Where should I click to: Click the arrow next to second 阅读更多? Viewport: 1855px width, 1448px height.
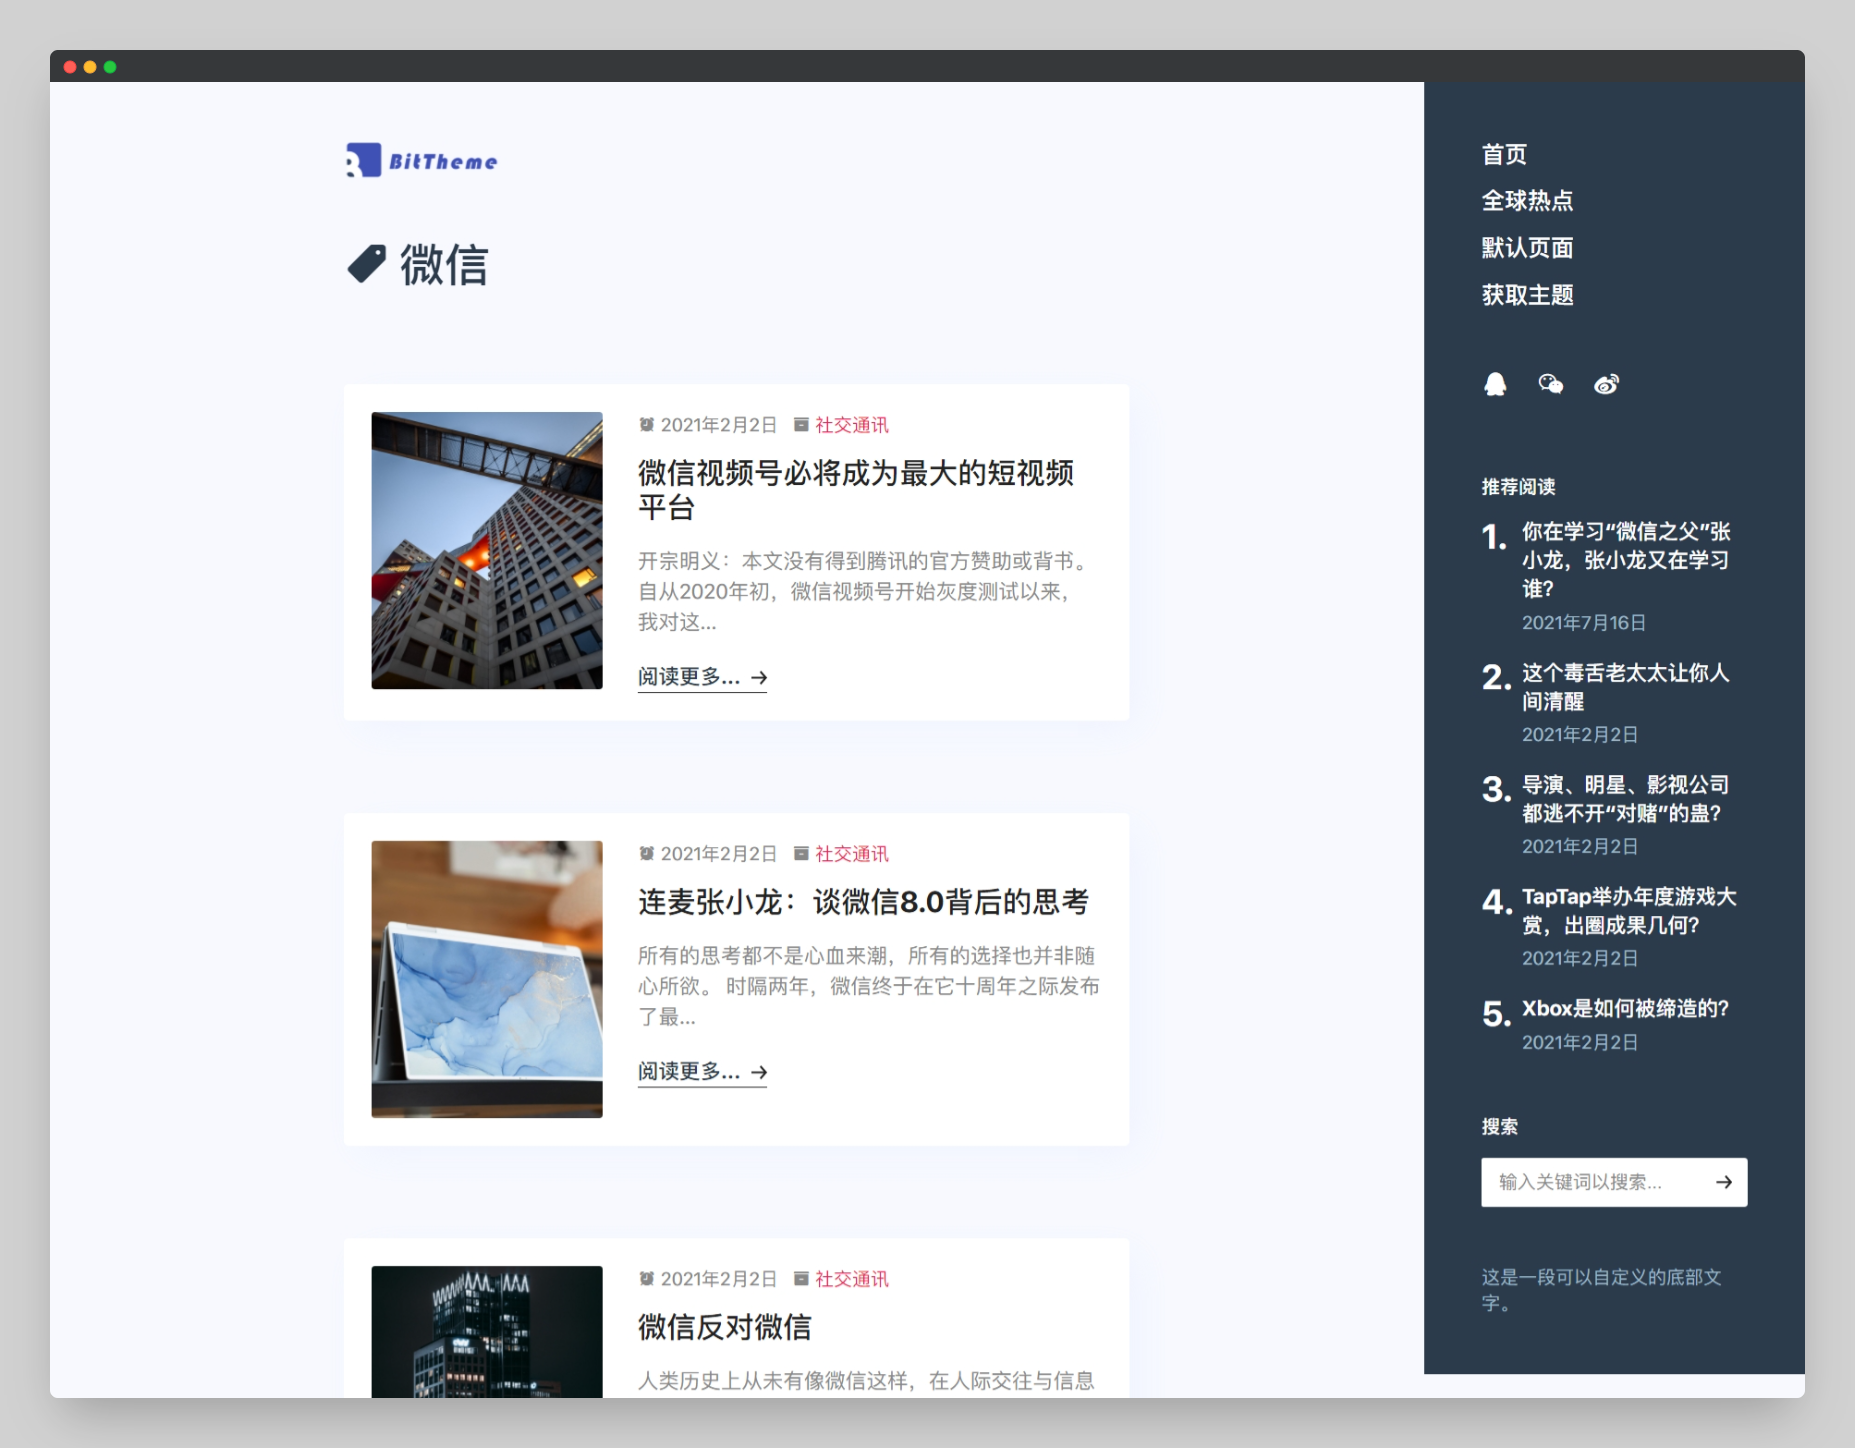(x=759, y=1072)
